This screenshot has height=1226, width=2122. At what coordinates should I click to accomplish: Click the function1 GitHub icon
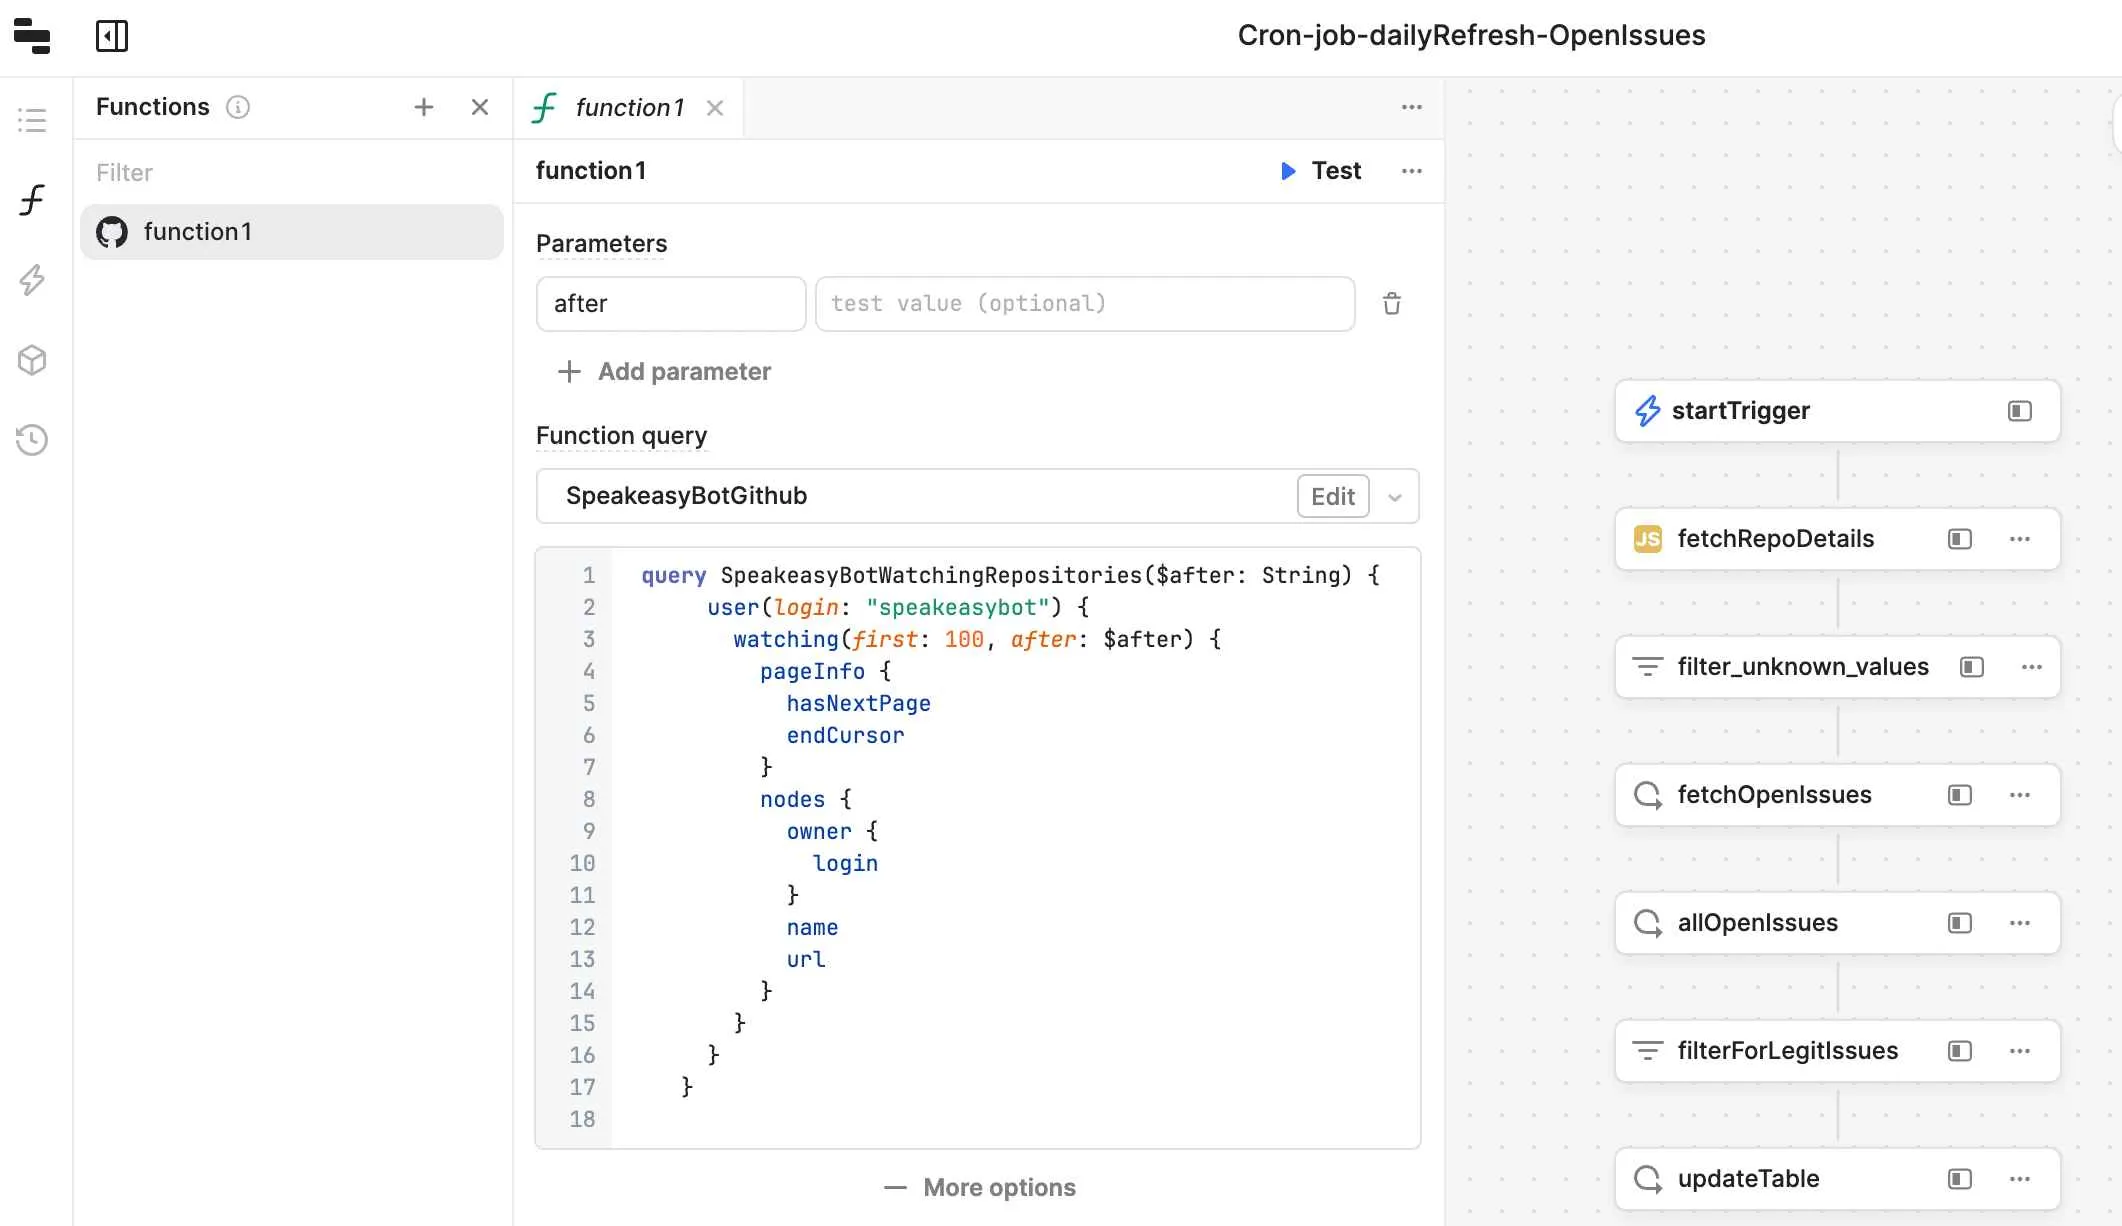(x=112, y=232)
